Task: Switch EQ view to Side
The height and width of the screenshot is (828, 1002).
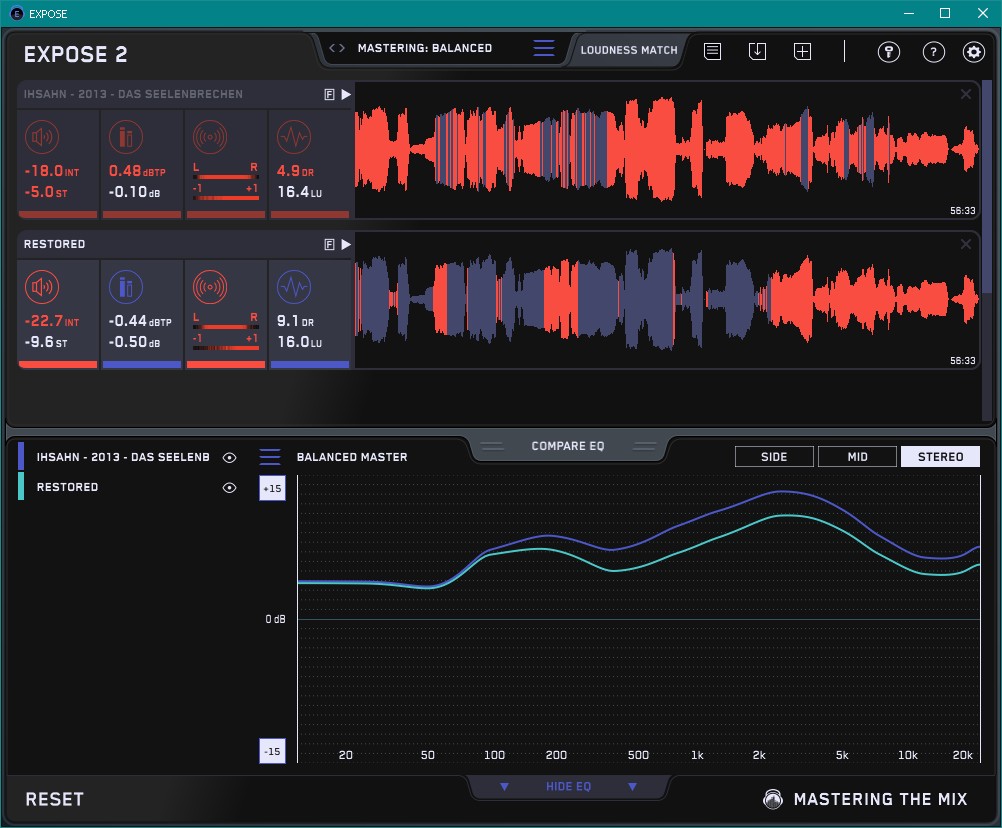Action: point(774,457)
